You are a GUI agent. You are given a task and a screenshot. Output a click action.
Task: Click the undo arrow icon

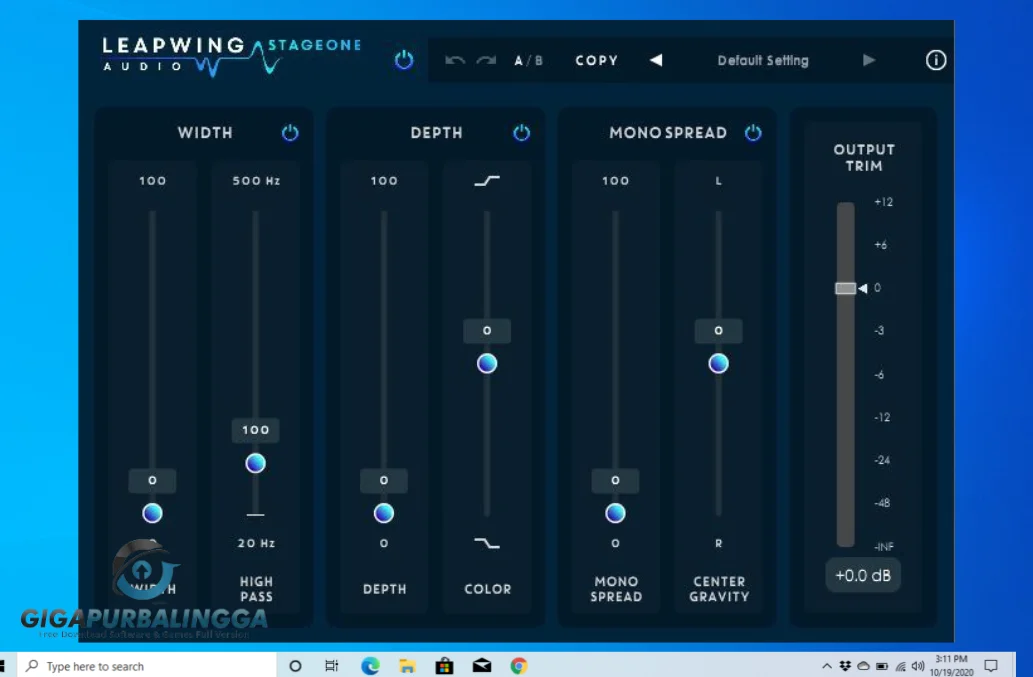[x=455, y=61]
